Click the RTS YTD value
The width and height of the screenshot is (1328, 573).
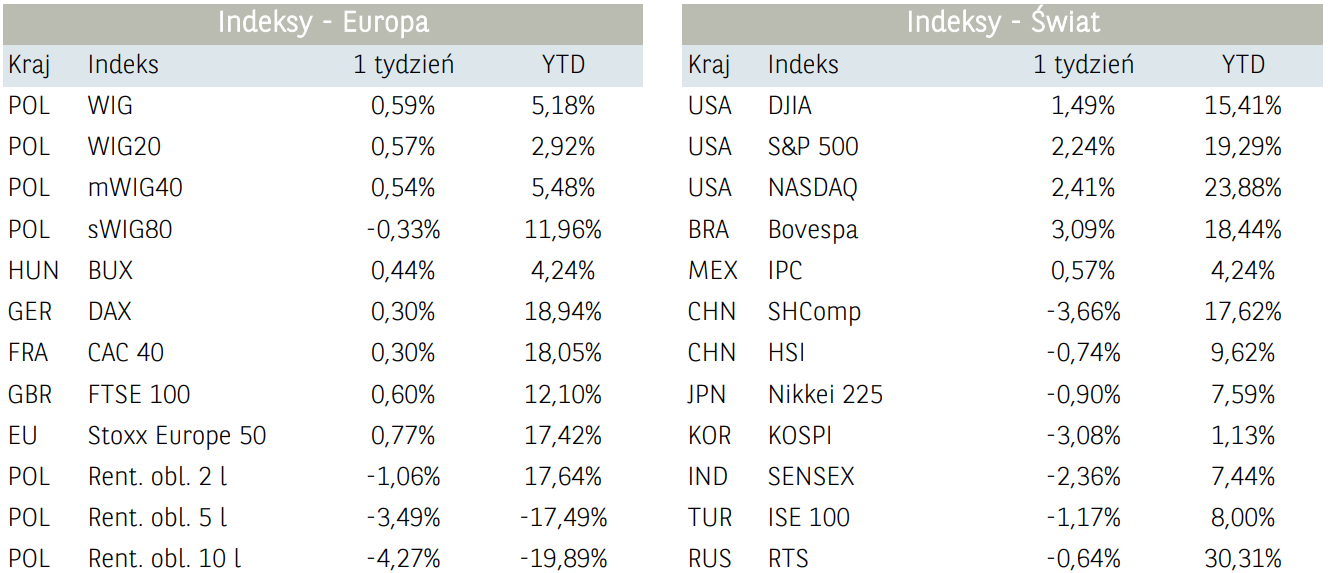coord(1243,559)
